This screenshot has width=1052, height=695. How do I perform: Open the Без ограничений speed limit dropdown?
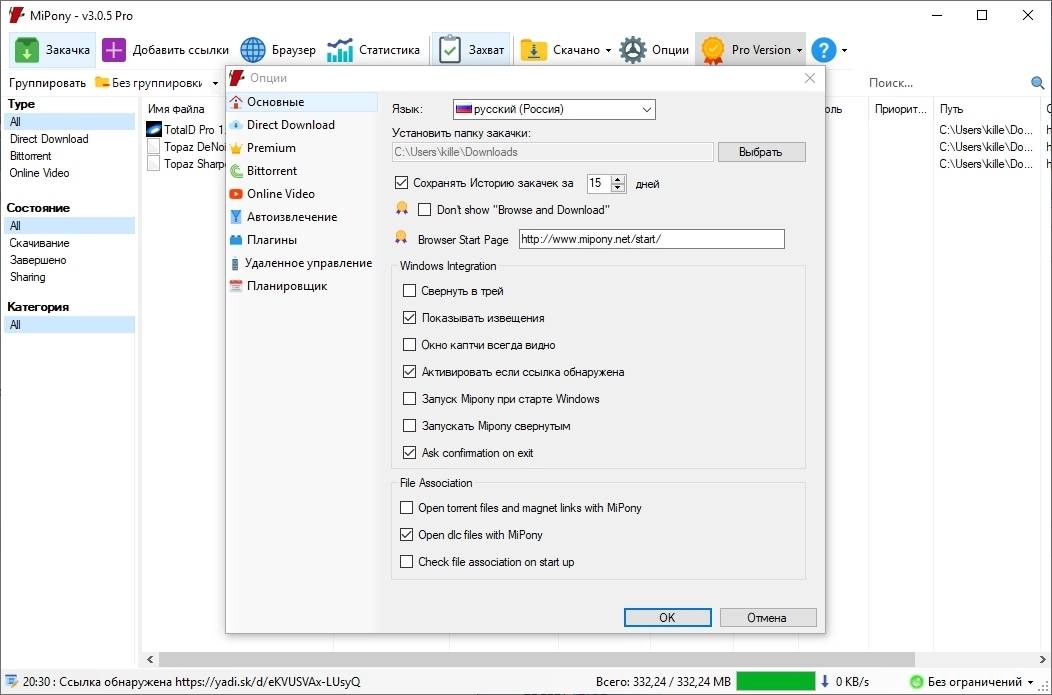1030,682
